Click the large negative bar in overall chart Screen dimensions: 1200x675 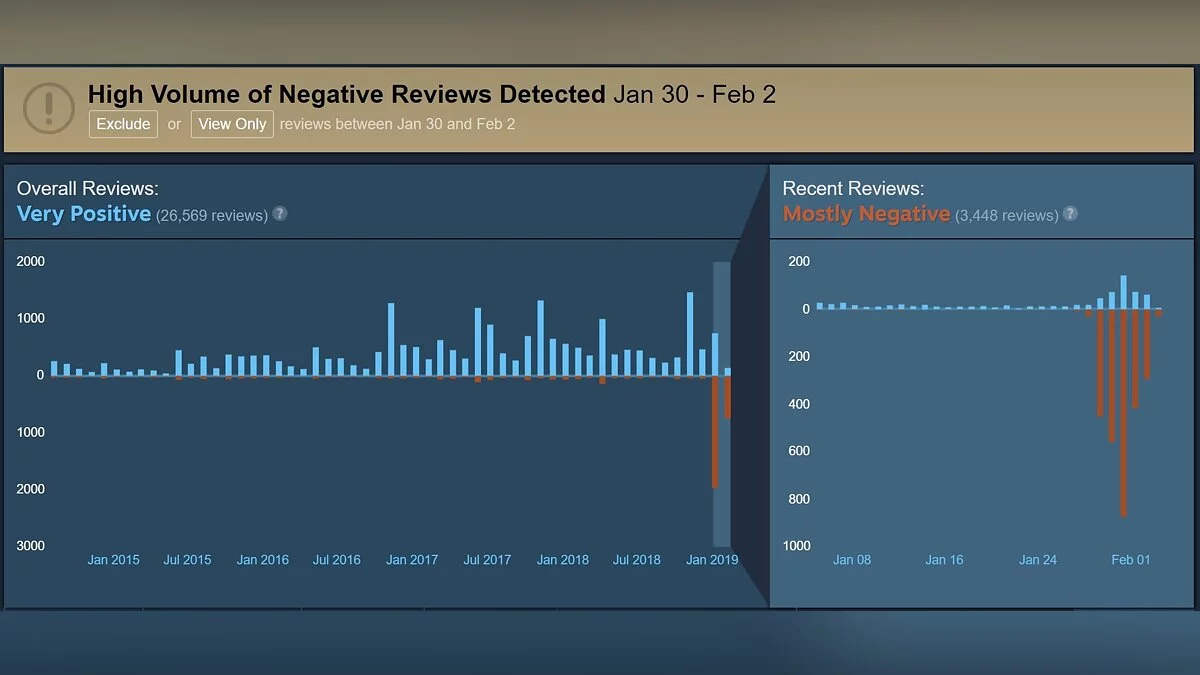[x=715, y=432]
